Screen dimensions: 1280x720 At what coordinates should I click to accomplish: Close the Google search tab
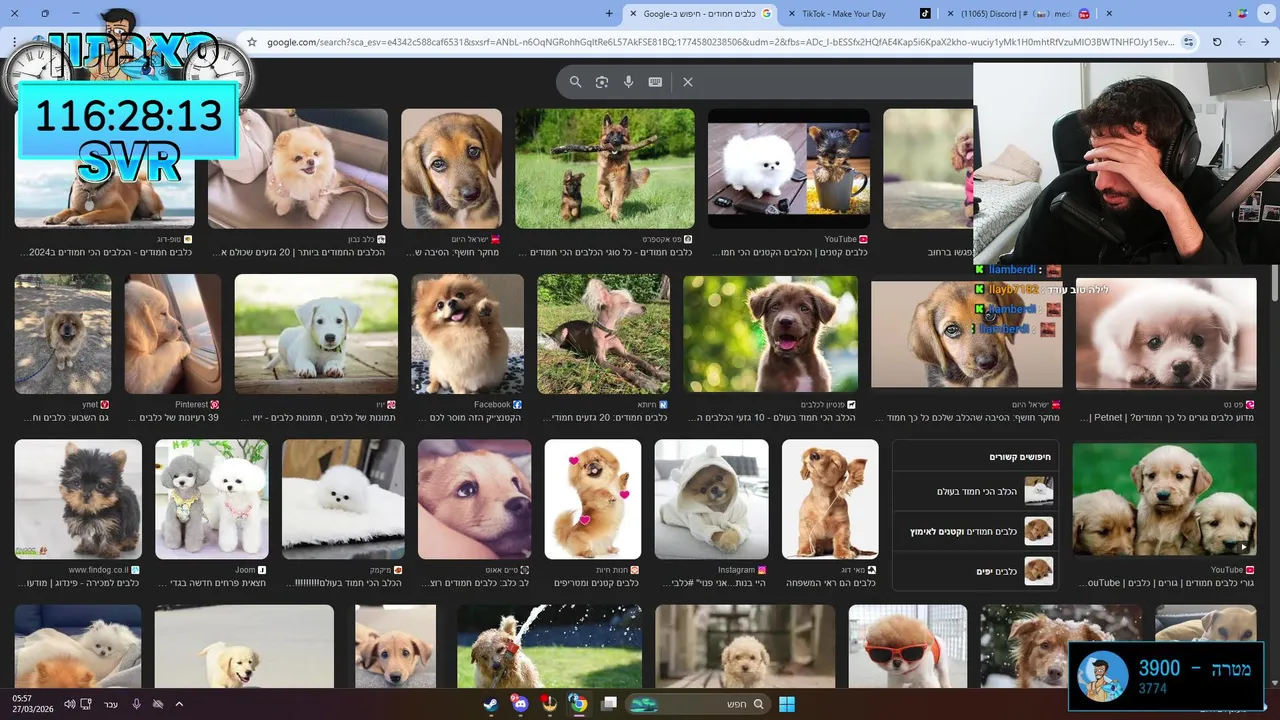[633, 13]
